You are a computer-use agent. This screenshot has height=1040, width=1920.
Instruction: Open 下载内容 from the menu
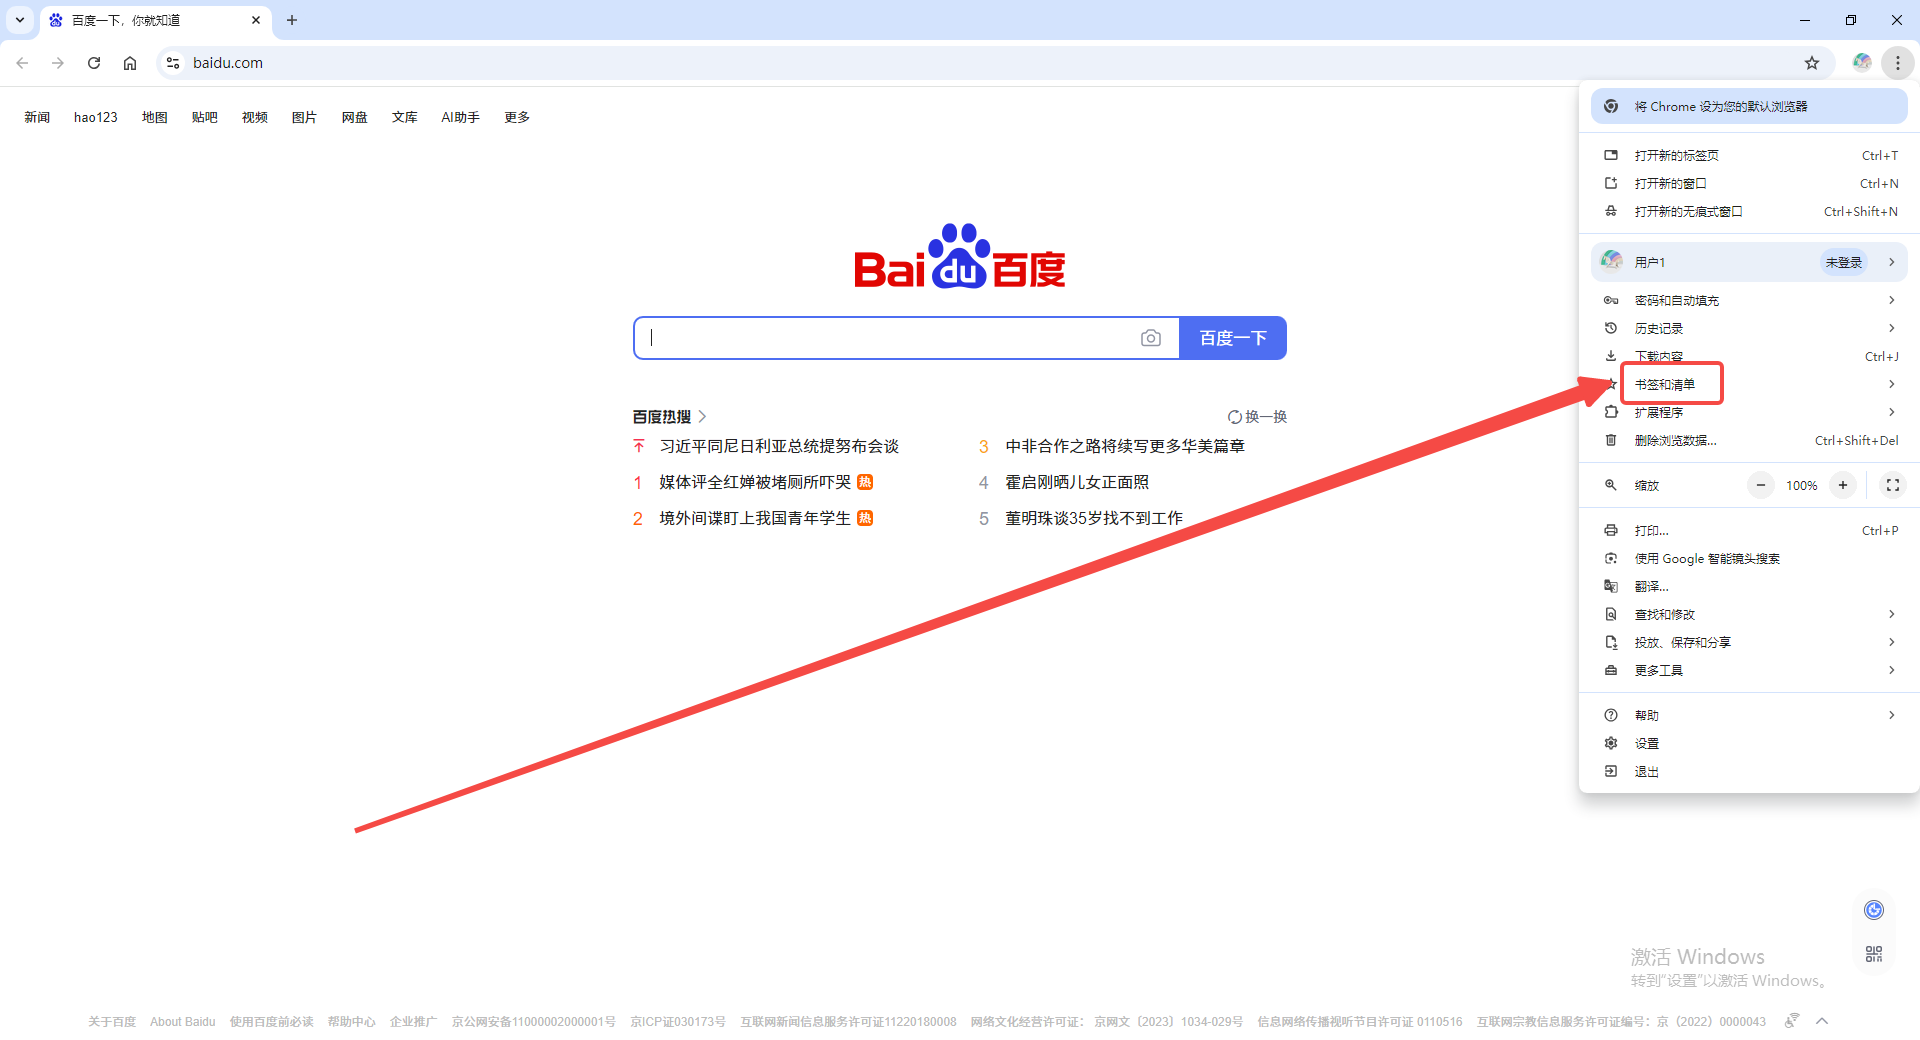1749,356
